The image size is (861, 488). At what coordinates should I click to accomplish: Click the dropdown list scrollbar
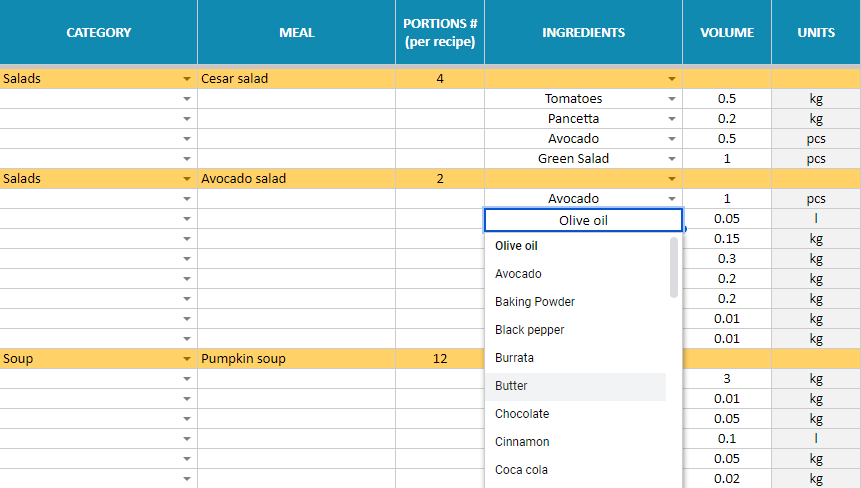click(x=674, y=267)
